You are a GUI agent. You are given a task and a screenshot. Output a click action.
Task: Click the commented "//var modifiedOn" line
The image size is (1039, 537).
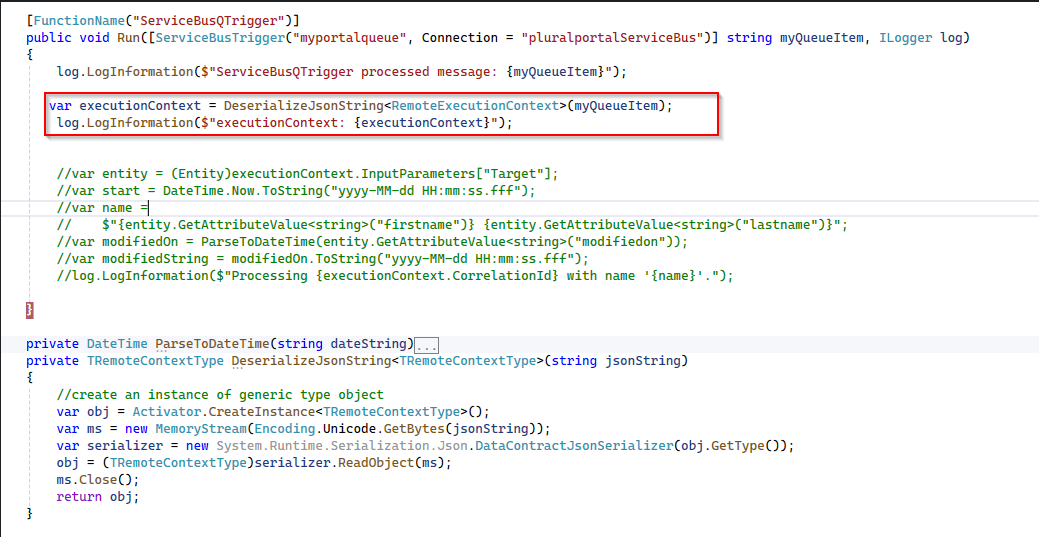[372, 242]
